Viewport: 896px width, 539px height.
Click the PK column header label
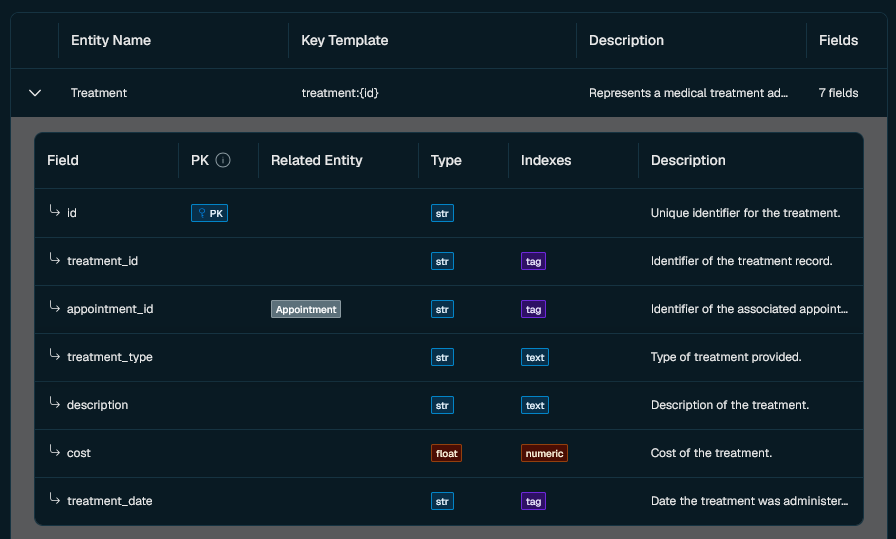200,160
